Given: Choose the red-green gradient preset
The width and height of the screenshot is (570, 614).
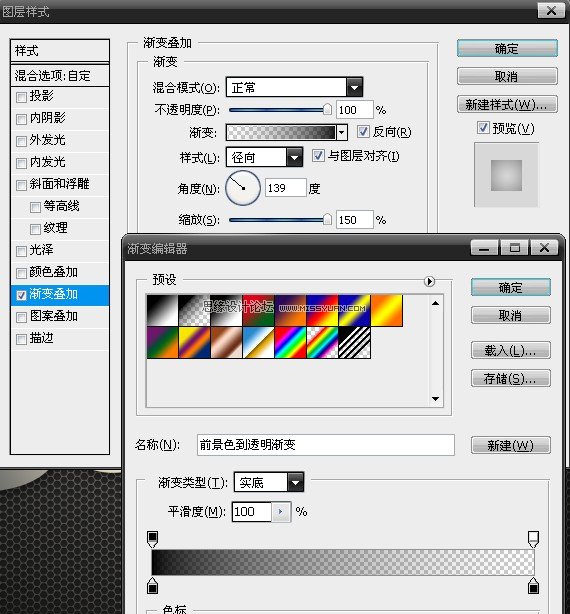Looking at the screenshot, I should click(258, 311).
